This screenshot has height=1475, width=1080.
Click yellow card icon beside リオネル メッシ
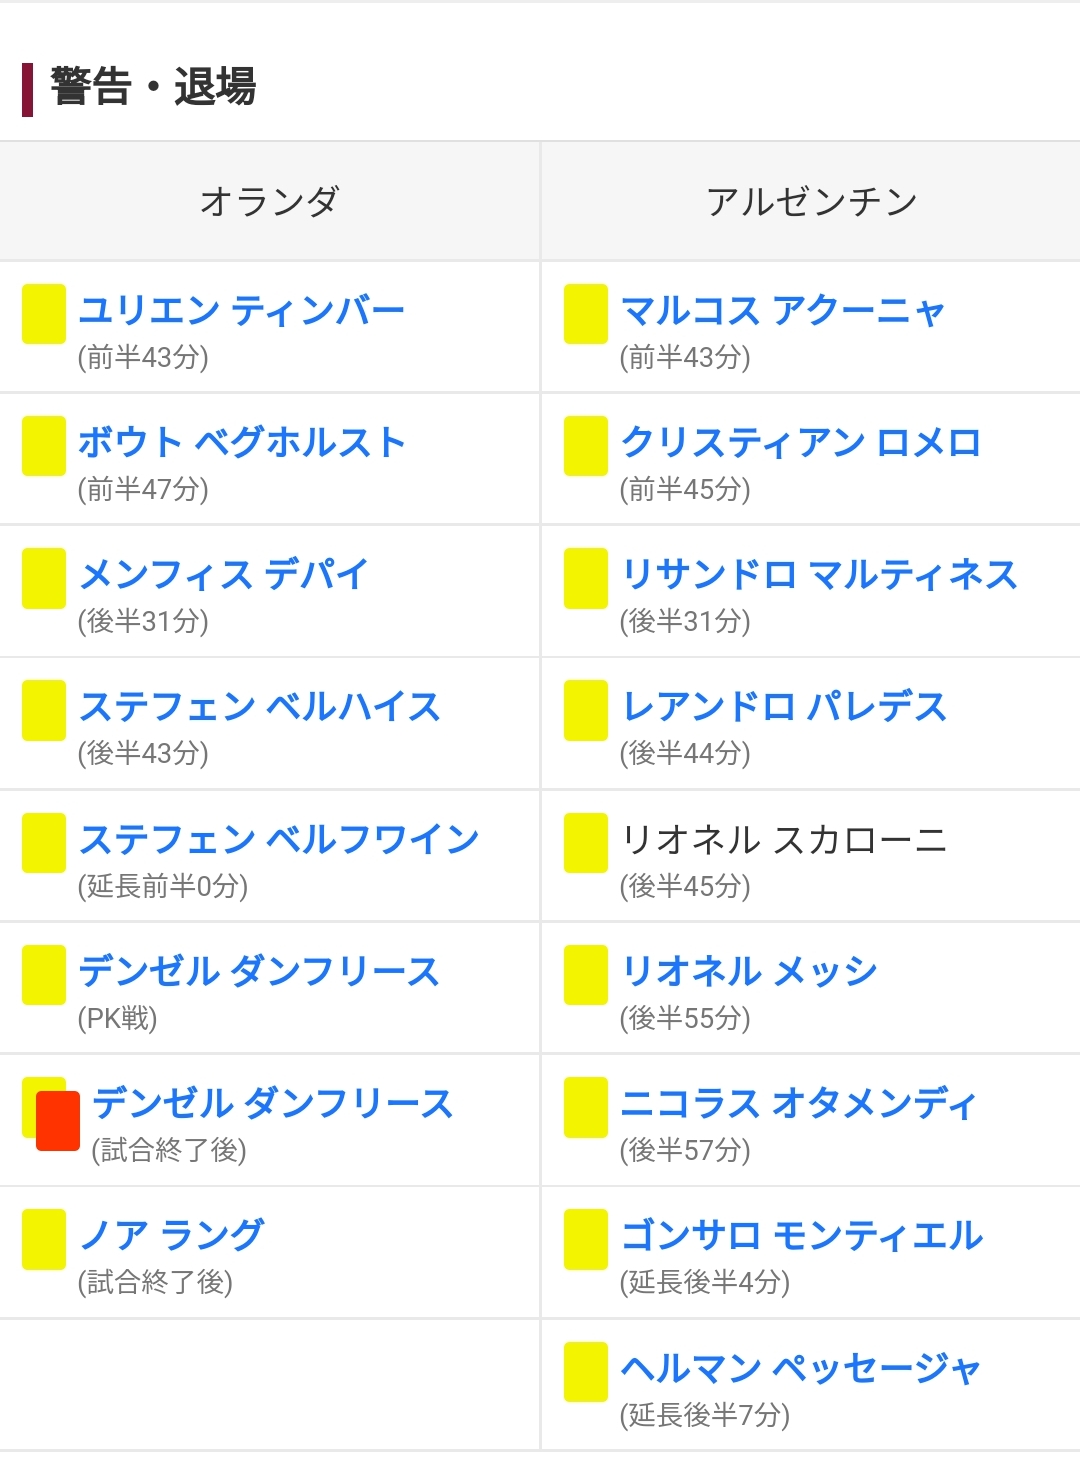(x=586, y=975)
